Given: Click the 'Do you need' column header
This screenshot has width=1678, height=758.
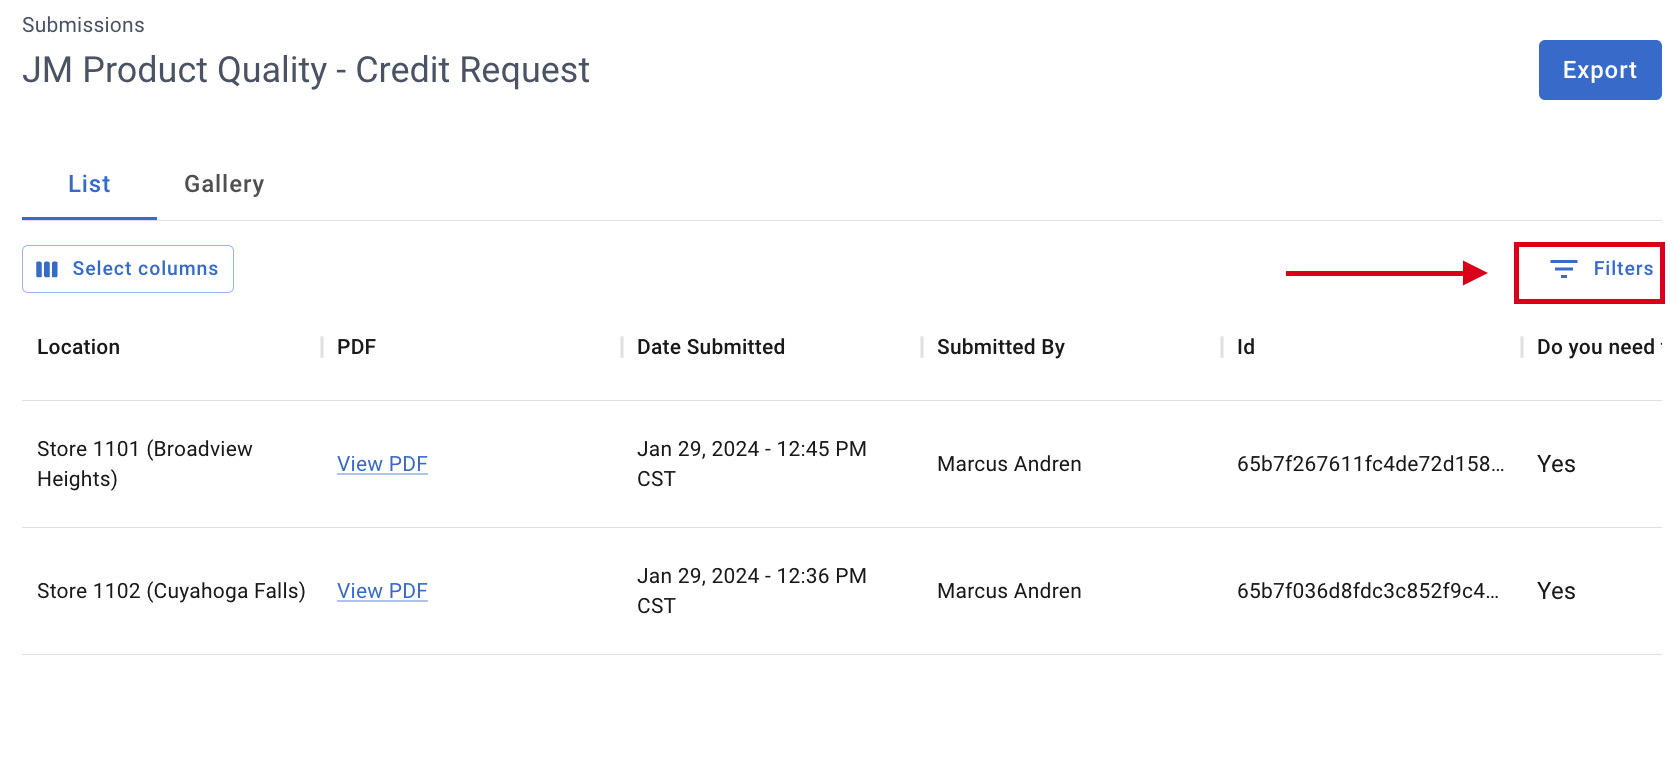Looking at the screenshot, I should [1598, 347].
